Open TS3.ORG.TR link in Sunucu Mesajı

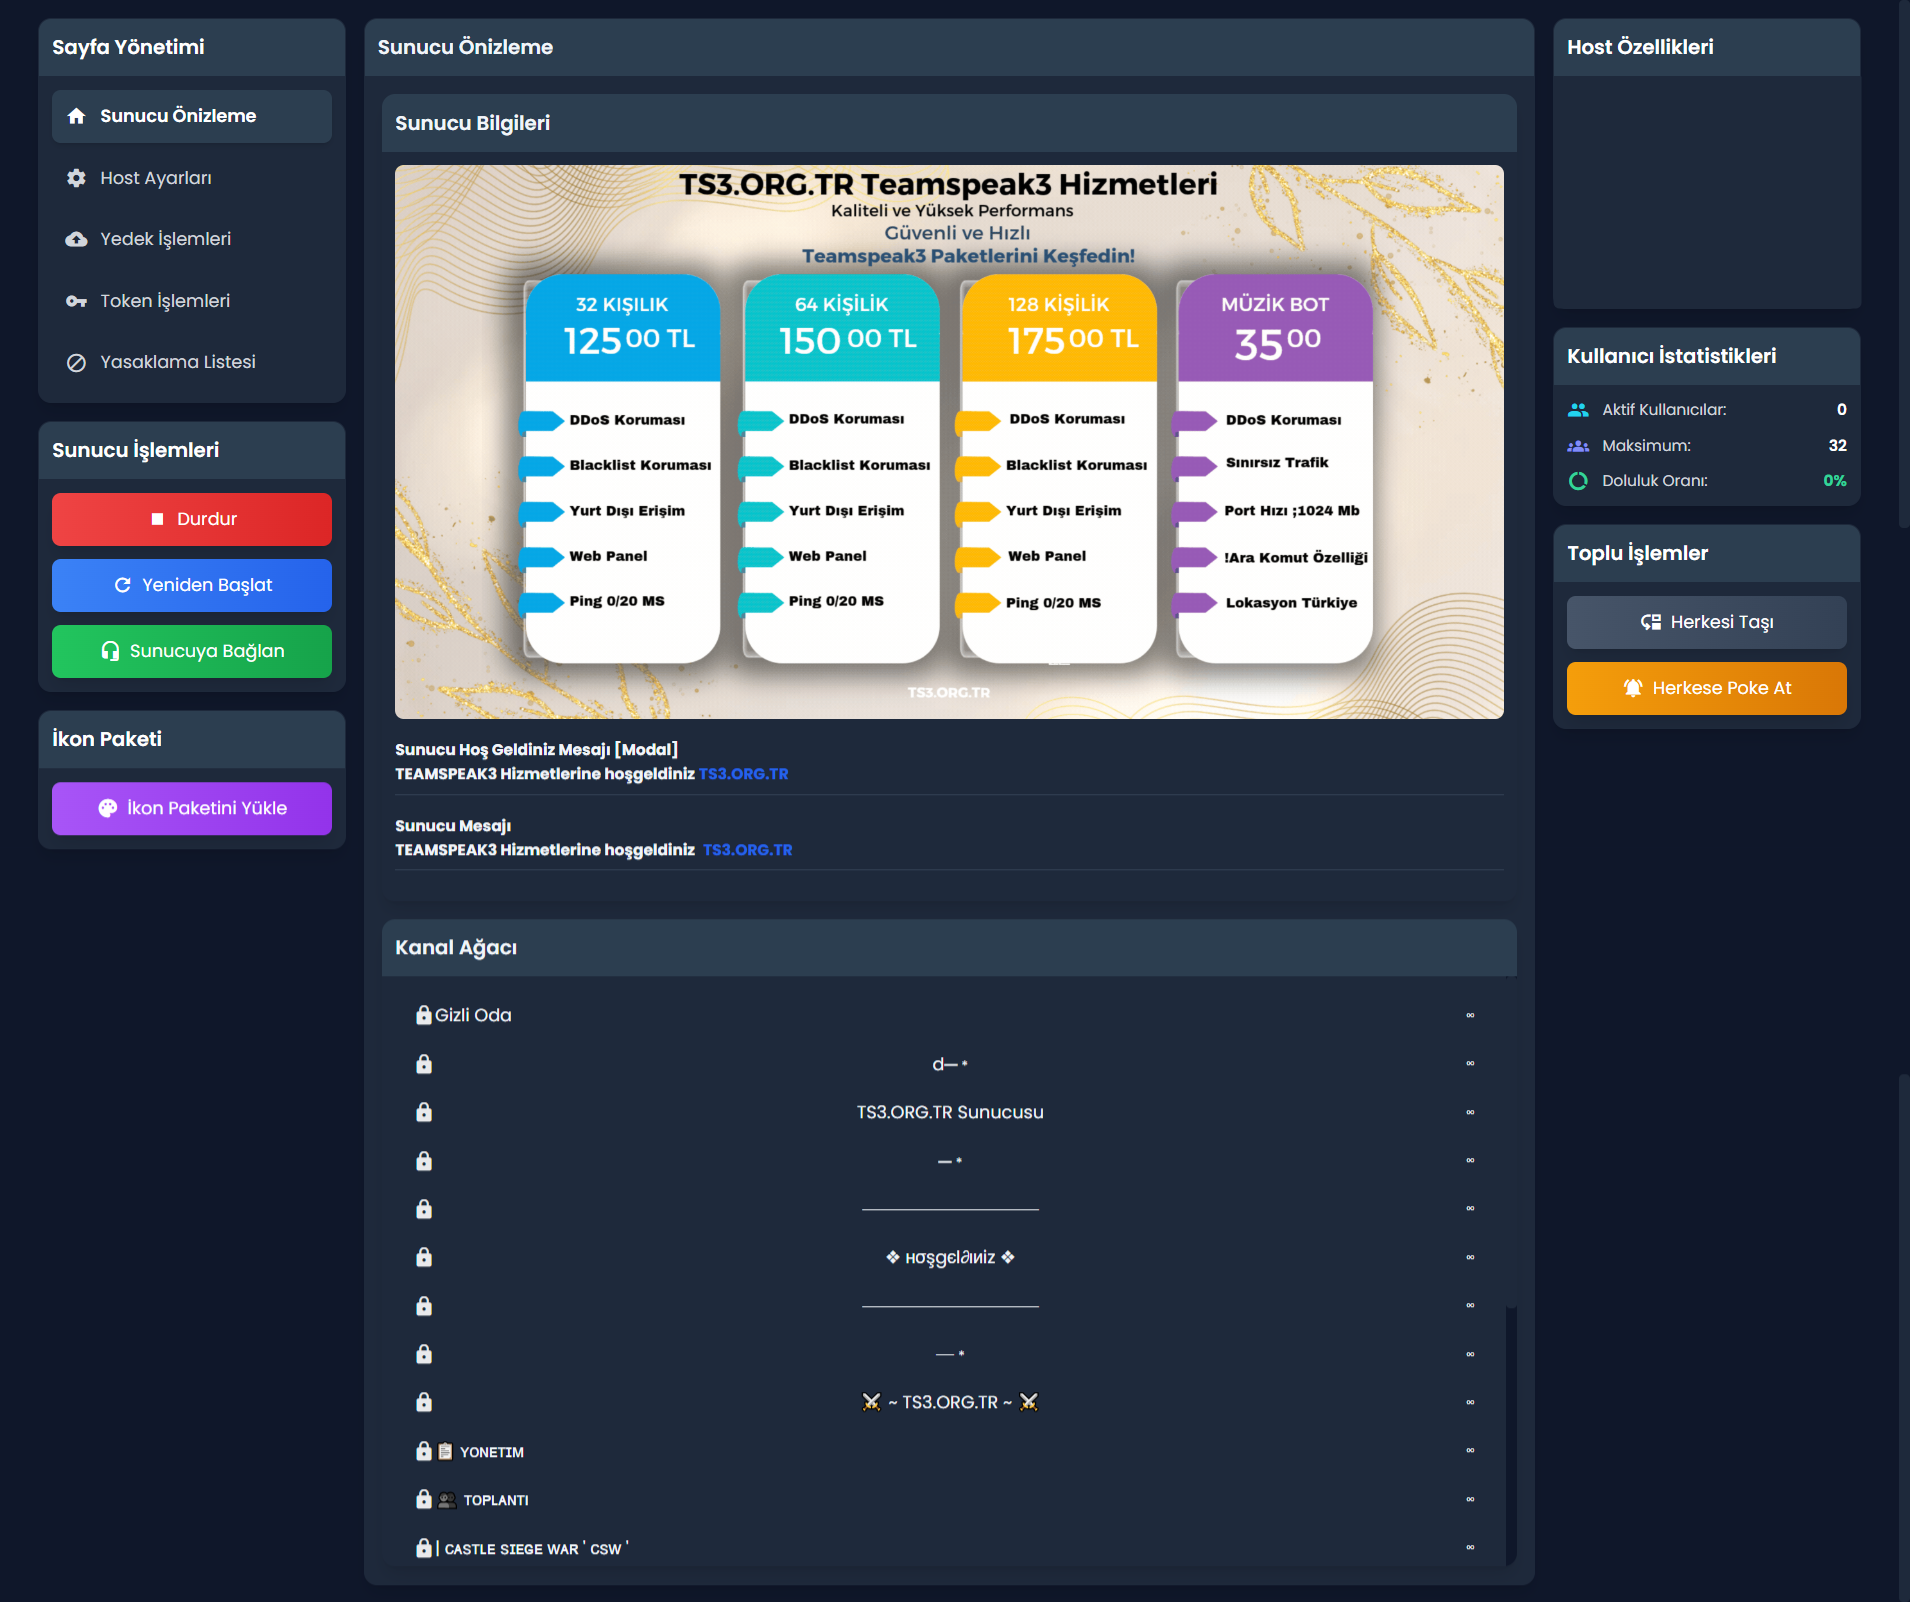tap(747, 850)
